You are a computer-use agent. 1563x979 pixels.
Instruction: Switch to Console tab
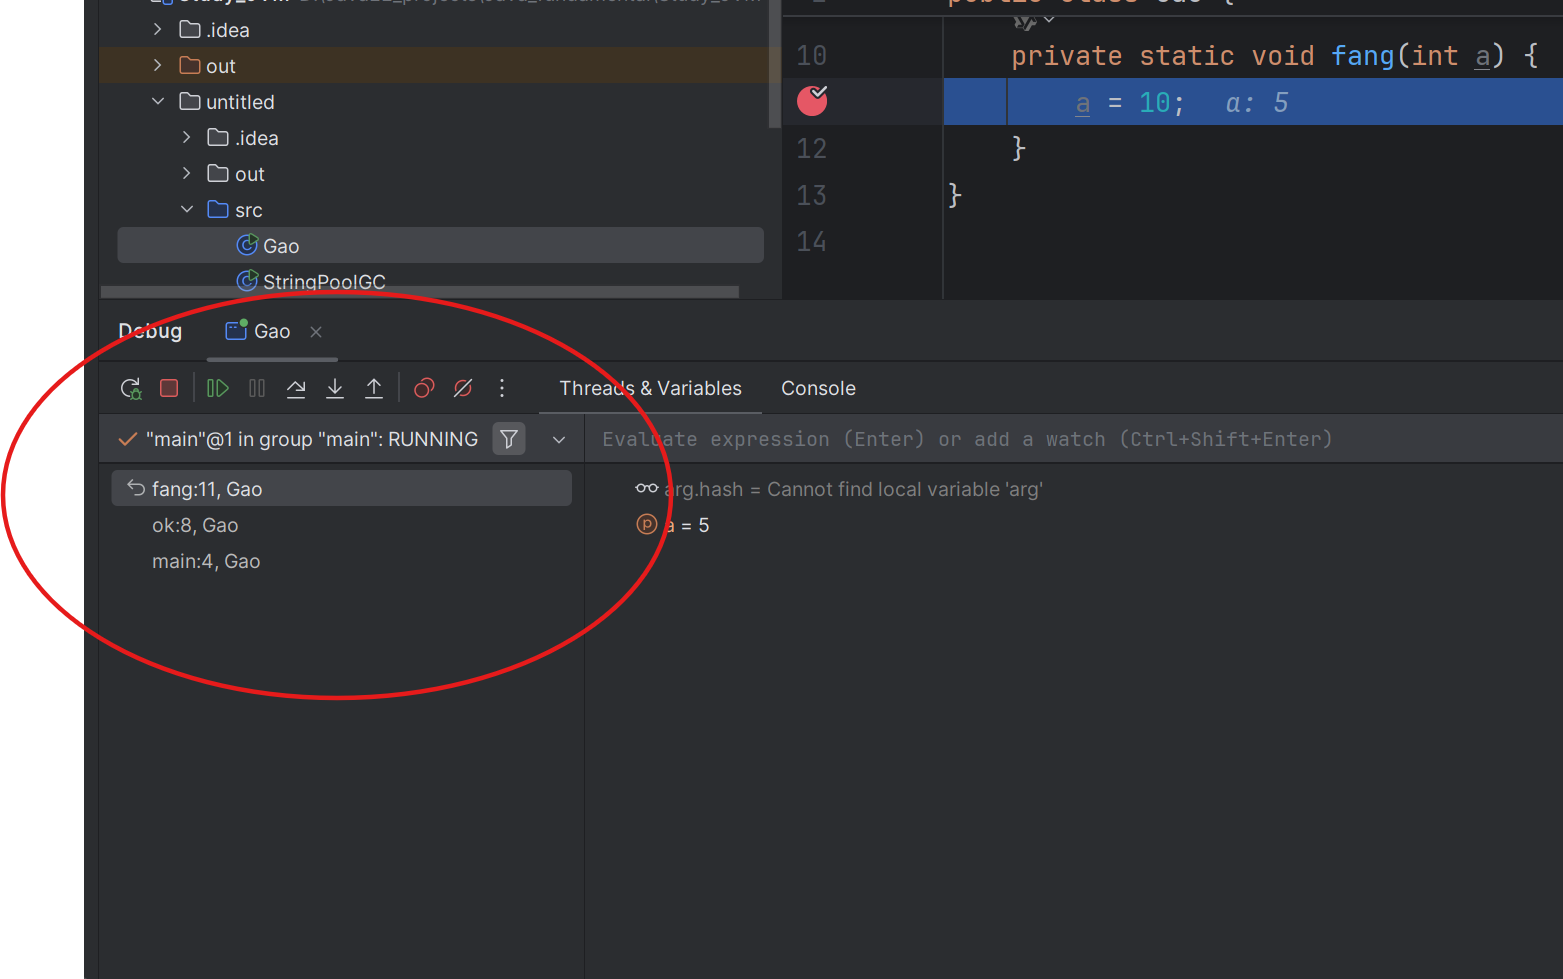pos(818,388)
